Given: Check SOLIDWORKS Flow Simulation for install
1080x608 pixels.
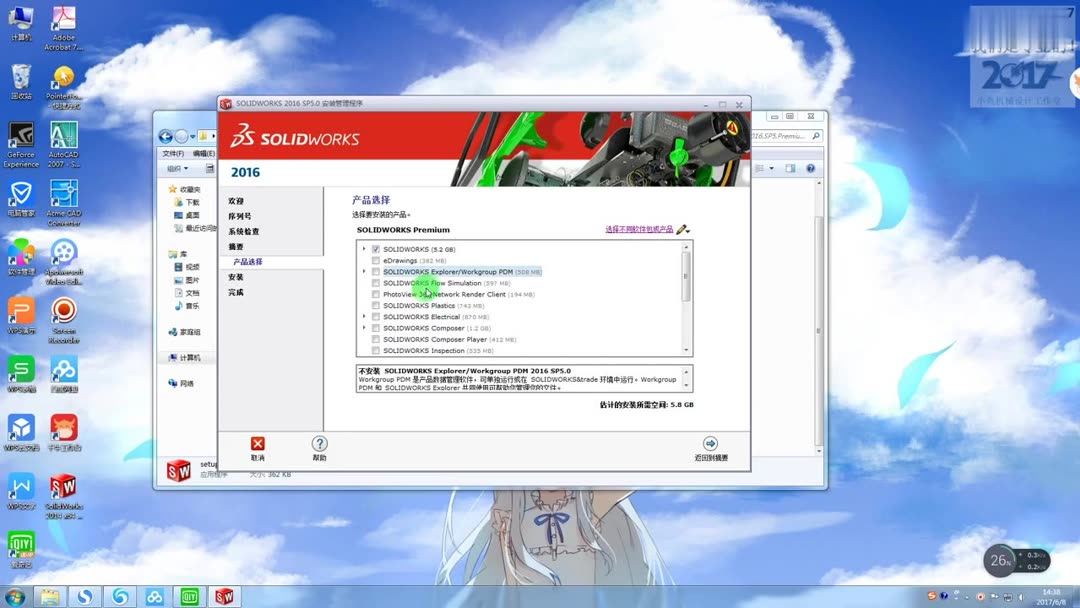Looking at the screenshot, I should click(x=374, y=283).
